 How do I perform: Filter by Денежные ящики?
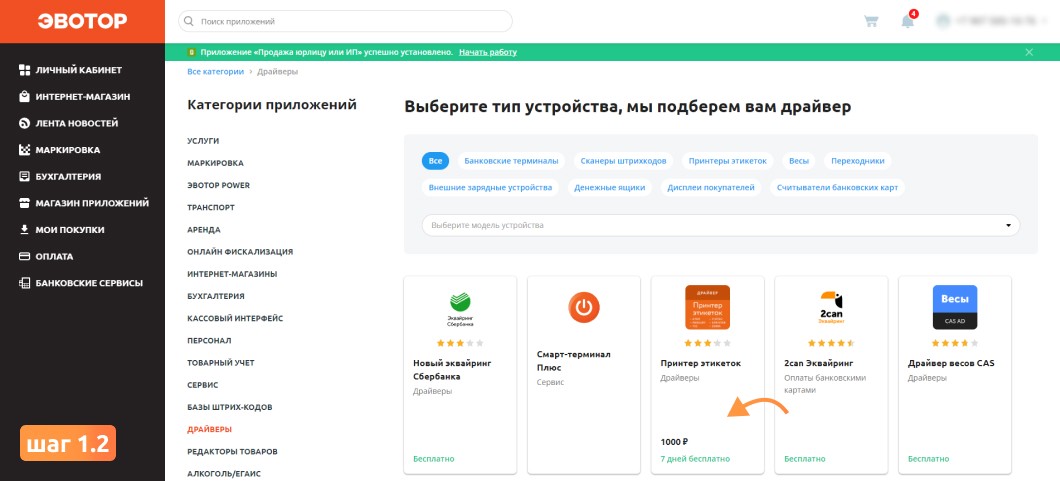tap(610, 187)
